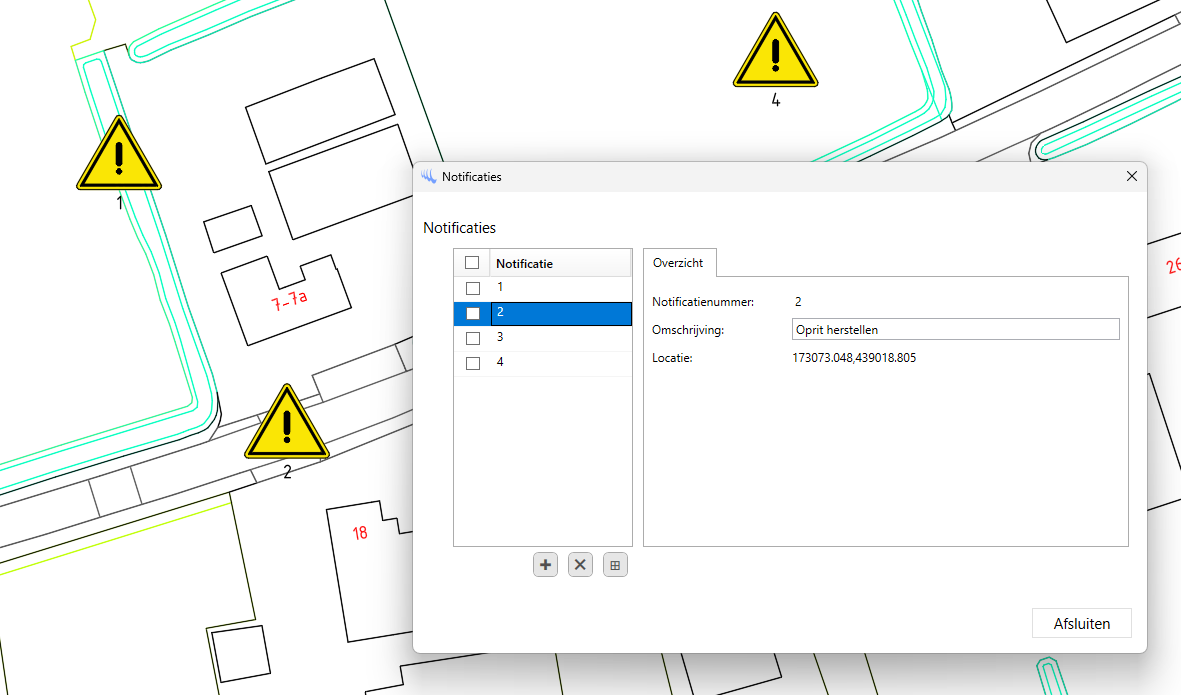Select warning marker 4 on the map

point(775,53)
